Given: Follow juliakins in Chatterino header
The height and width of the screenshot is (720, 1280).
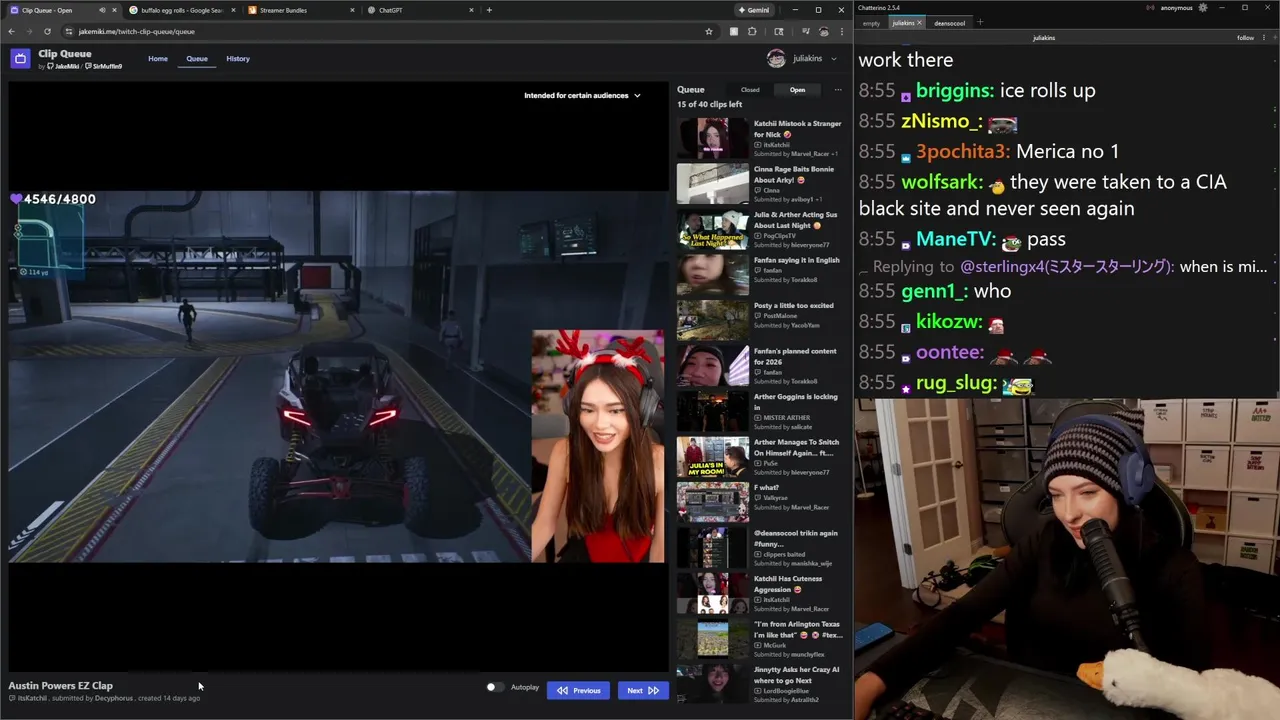Looking at the screenshot, I should tap(1246, 38).
